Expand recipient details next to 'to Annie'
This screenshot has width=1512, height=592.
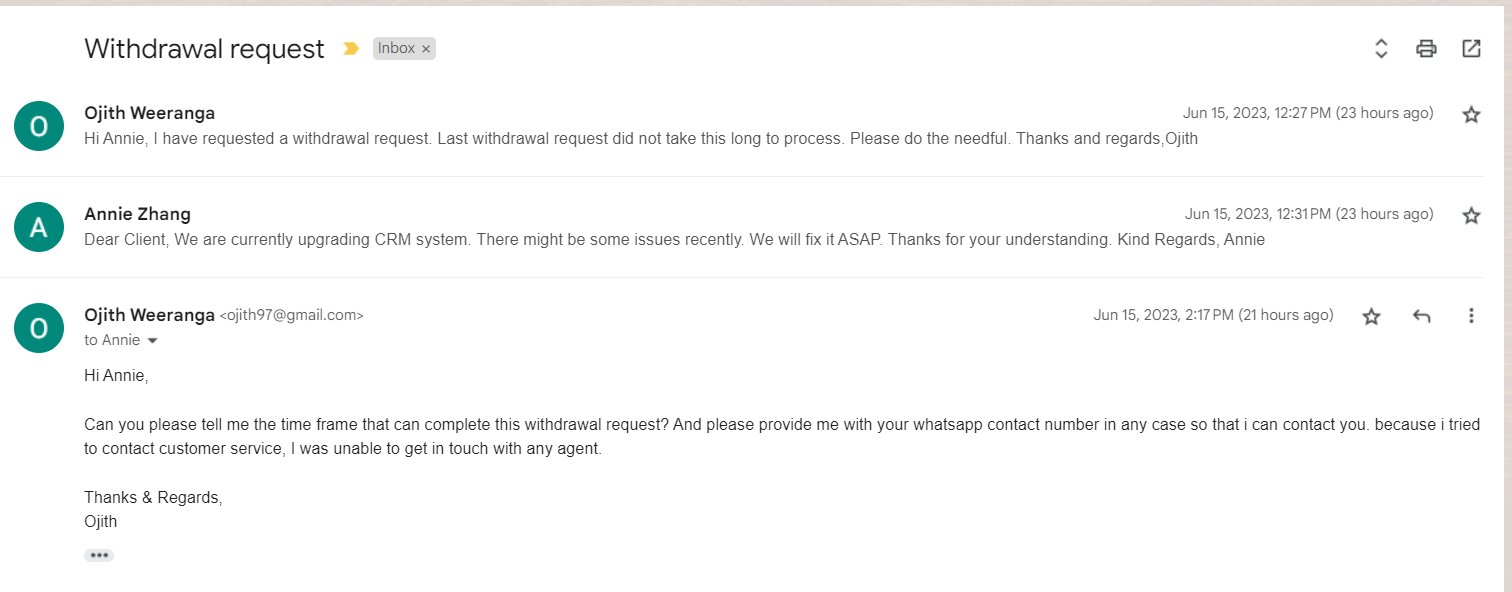152,341
